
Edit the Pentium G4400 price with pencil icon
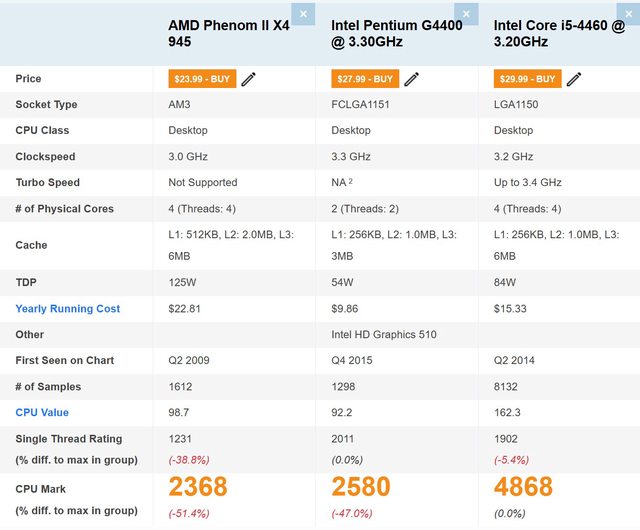(412, 79)
